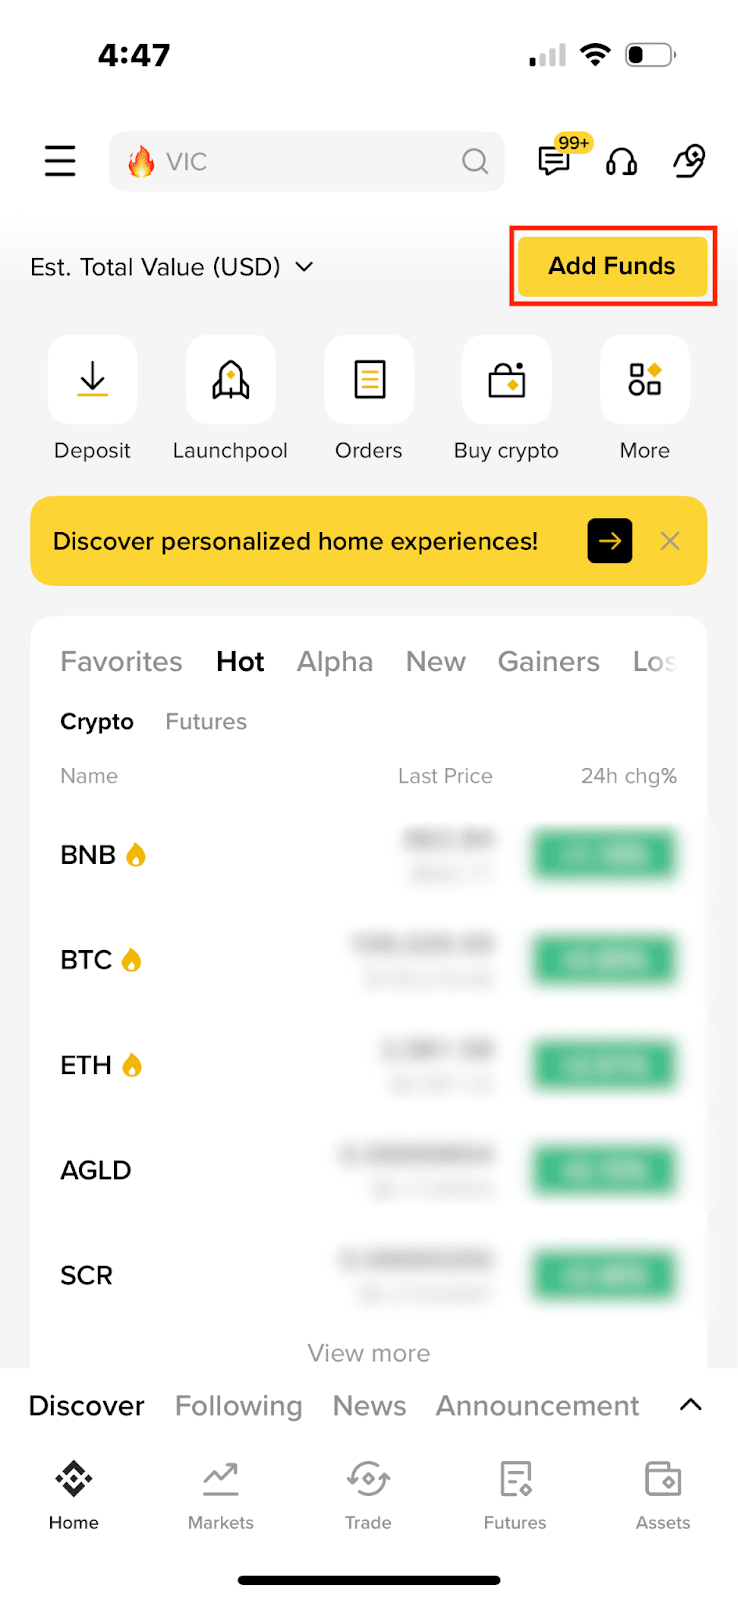Open the hamburger side menu

[60, 161]
